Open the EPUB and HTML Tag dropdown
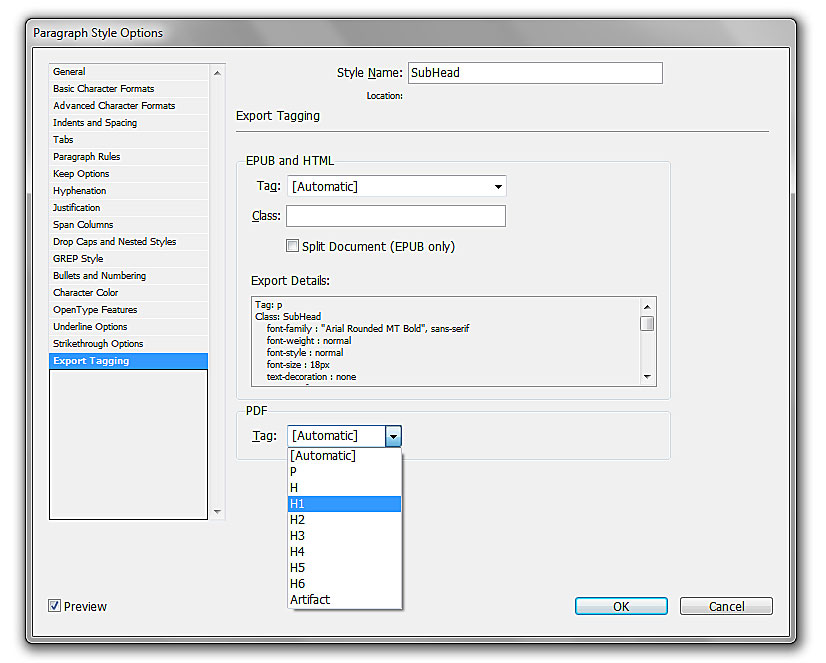The height and width of the screenshot is (663, 826). click(x=397, y=186)
